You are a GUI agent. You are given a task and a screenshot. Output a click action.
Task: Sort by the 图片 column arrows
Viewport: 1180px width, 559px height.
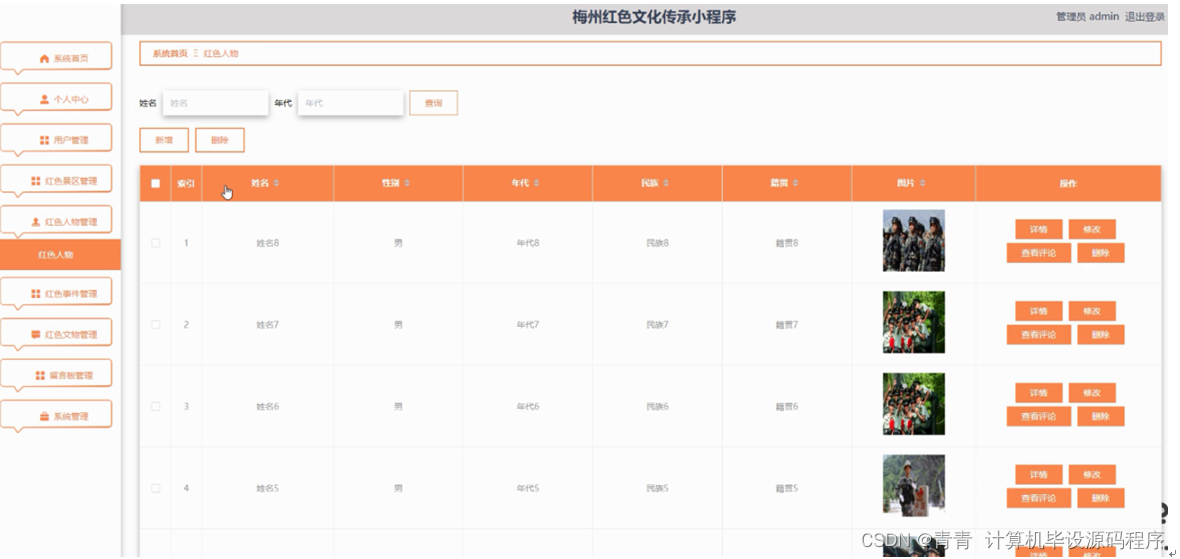pos(923,184)
